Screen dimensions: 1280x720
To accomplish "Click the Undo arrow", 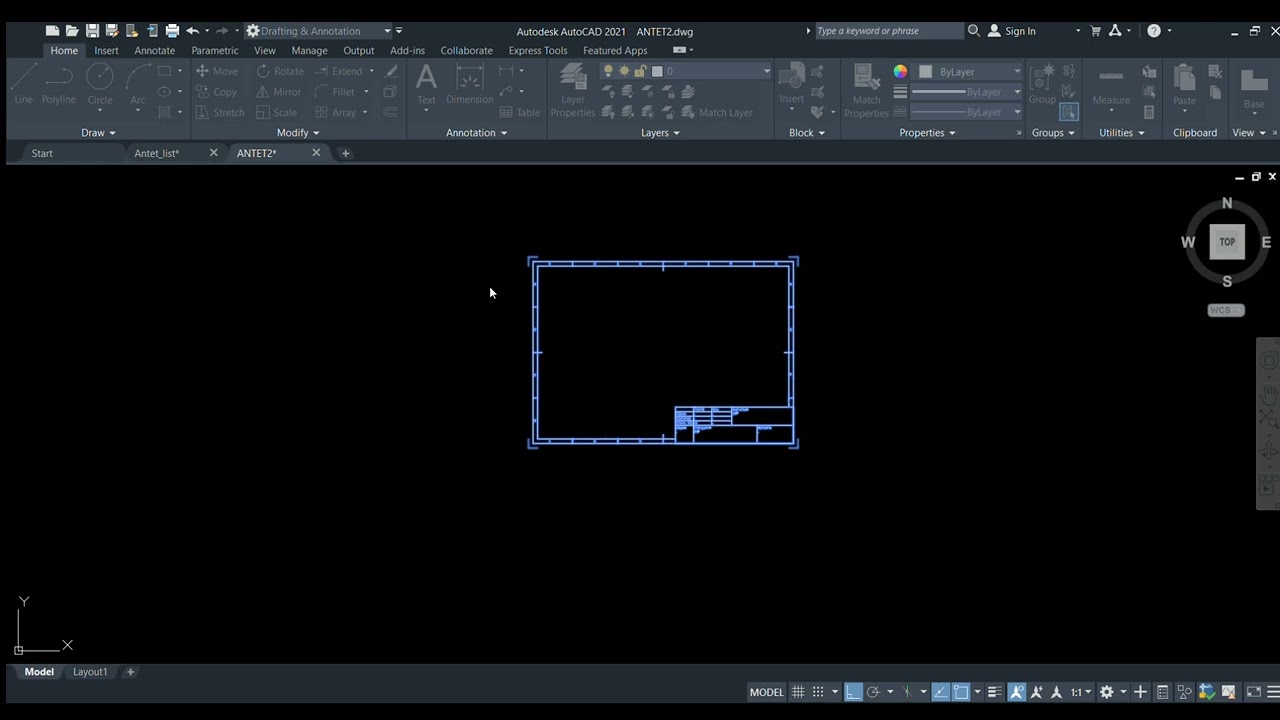I will tap(192, 31).
